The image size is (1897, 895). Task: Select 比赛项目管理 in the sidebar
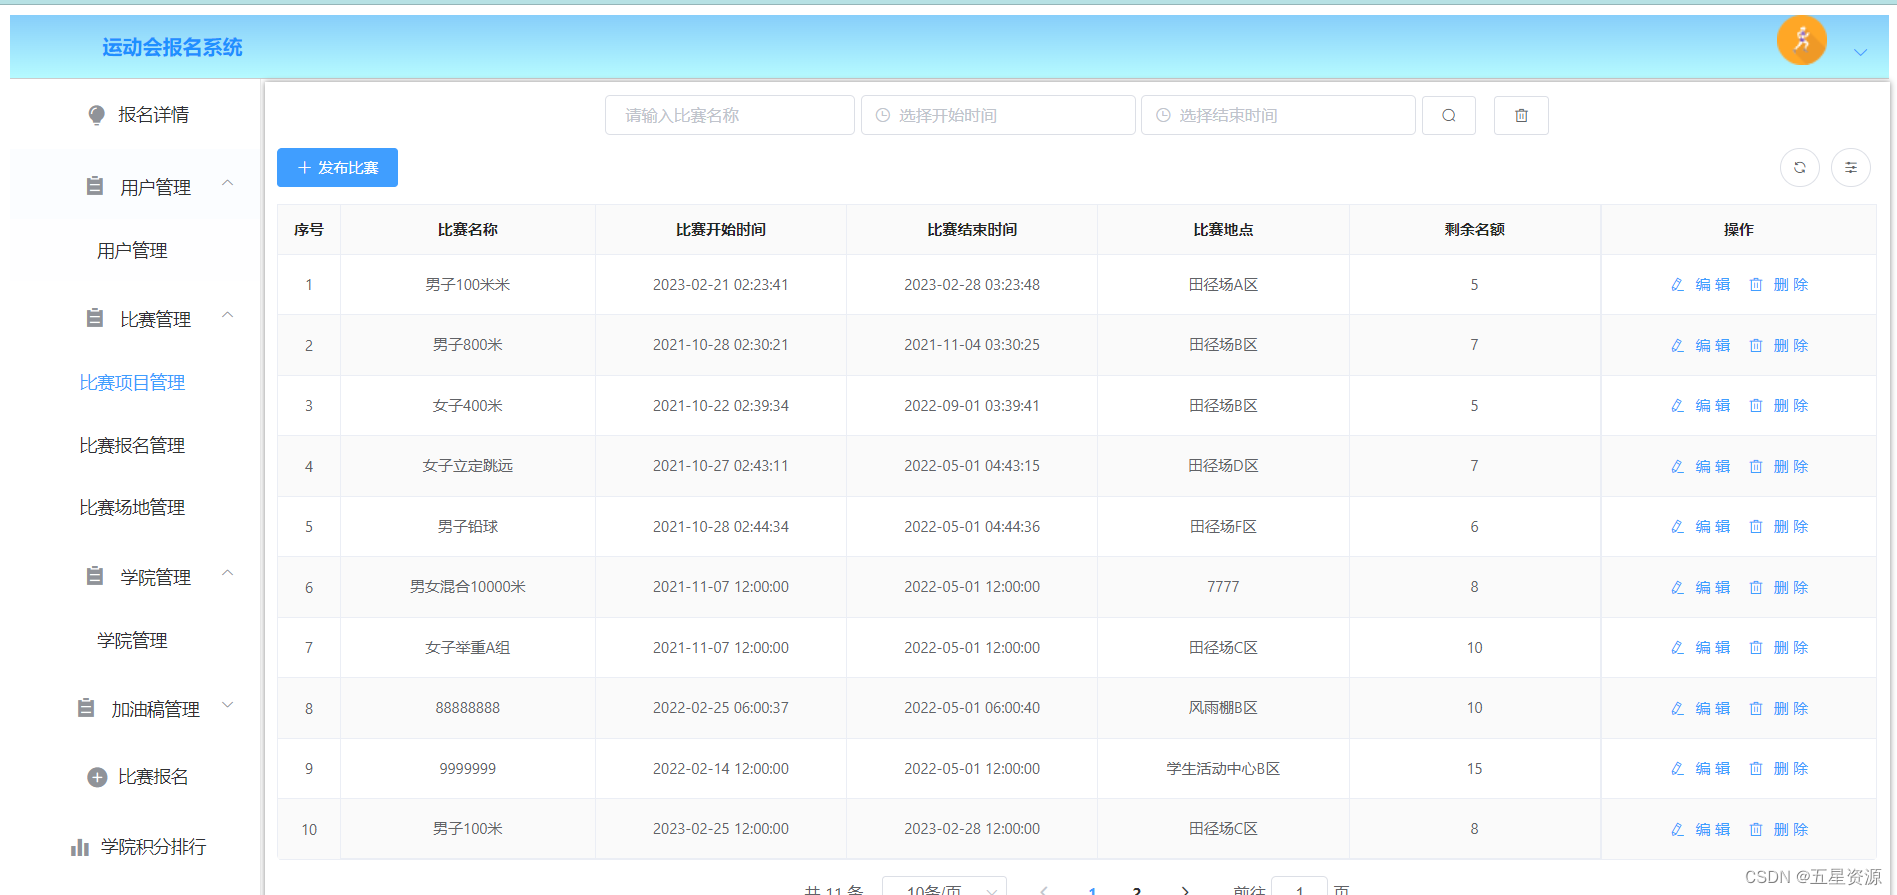click(132, 383)
